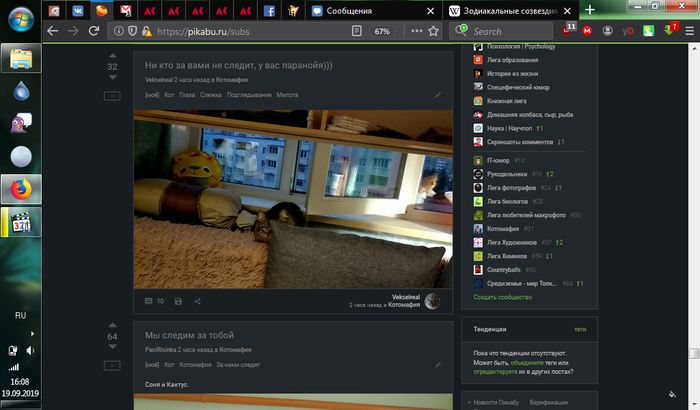Close the Сообщения tab
Viewport: 700px width, 410px height.
coord(430,11)
